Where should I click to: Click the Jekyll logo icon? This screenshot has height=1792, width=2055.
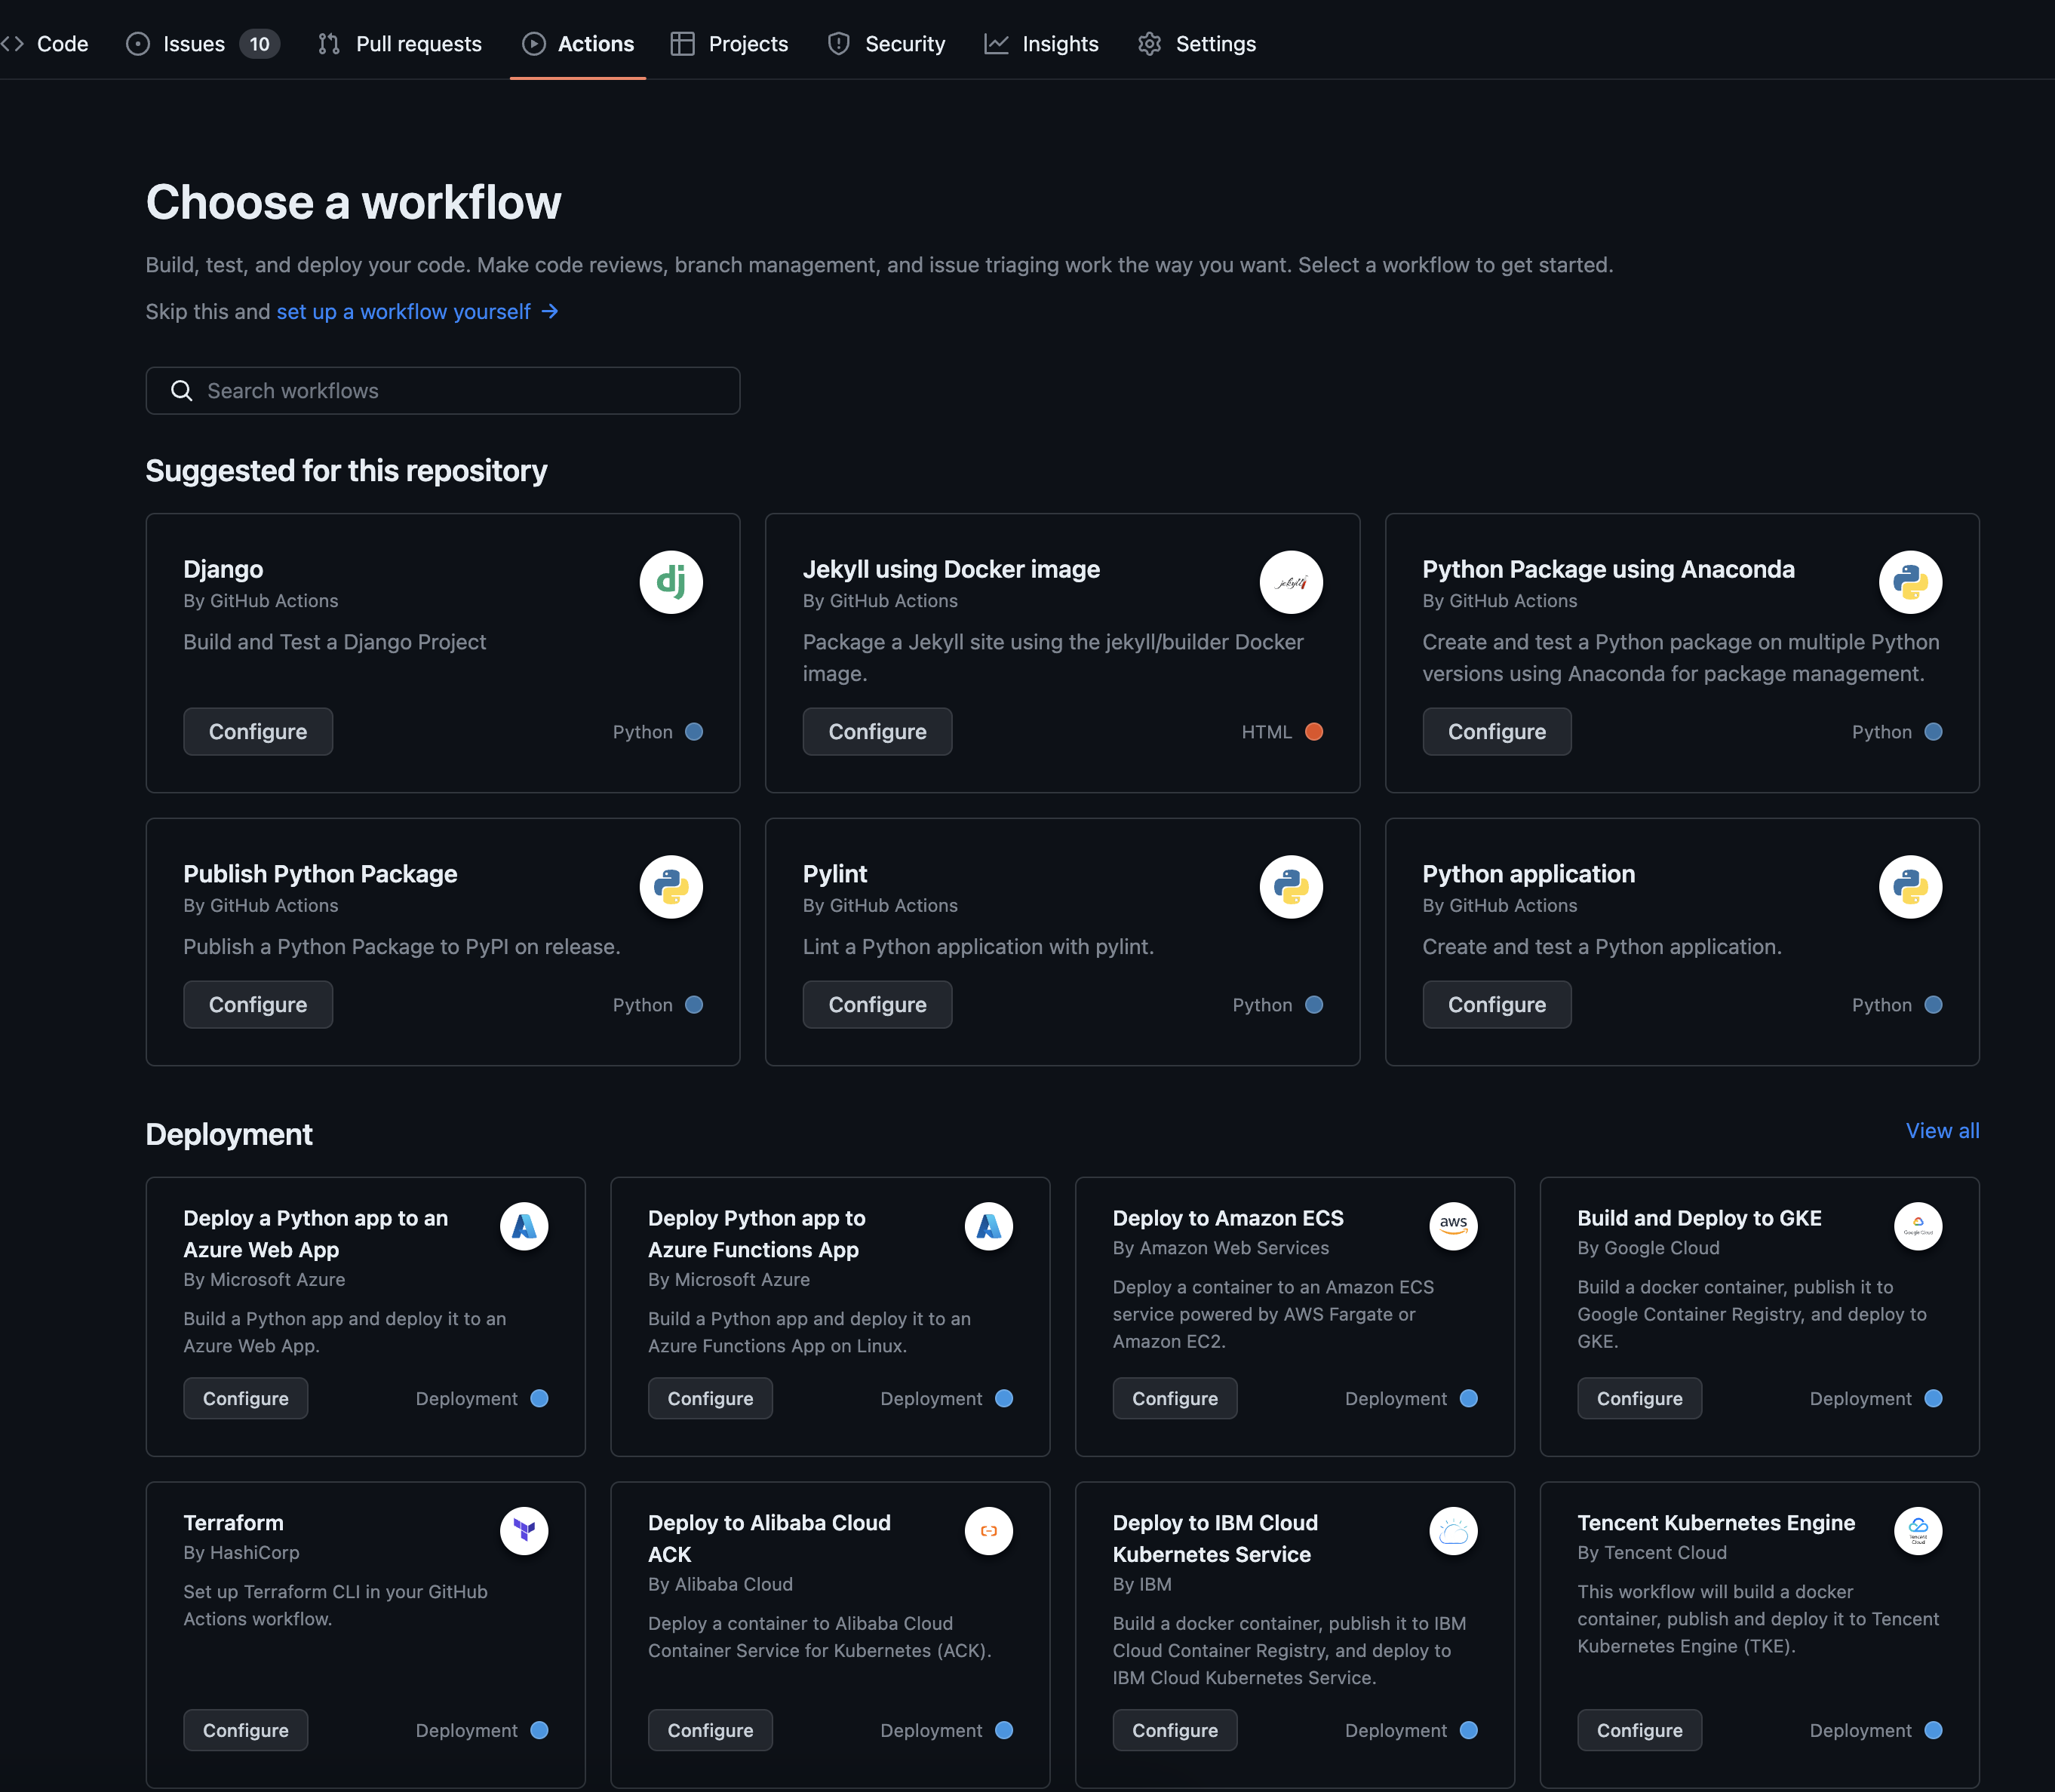1291,582
